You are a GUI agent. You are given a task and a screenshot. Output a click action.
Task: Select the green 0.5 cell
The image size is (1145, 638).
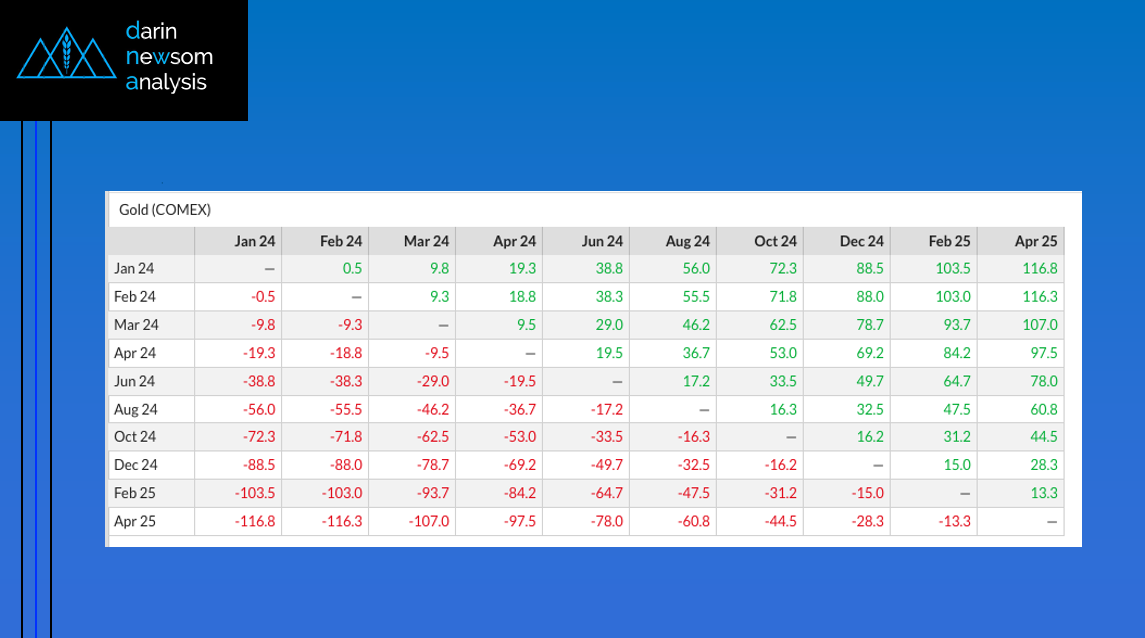(x=352, y=269)
